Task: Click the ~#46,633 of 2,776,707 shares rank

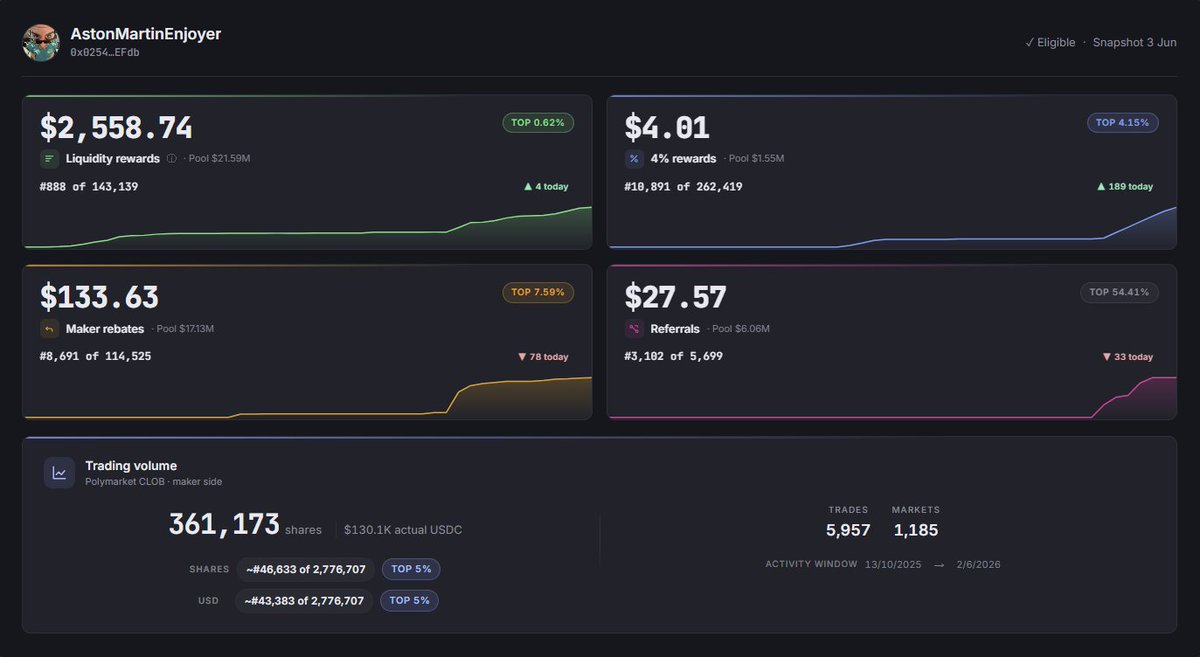Action: pos(306,570)
